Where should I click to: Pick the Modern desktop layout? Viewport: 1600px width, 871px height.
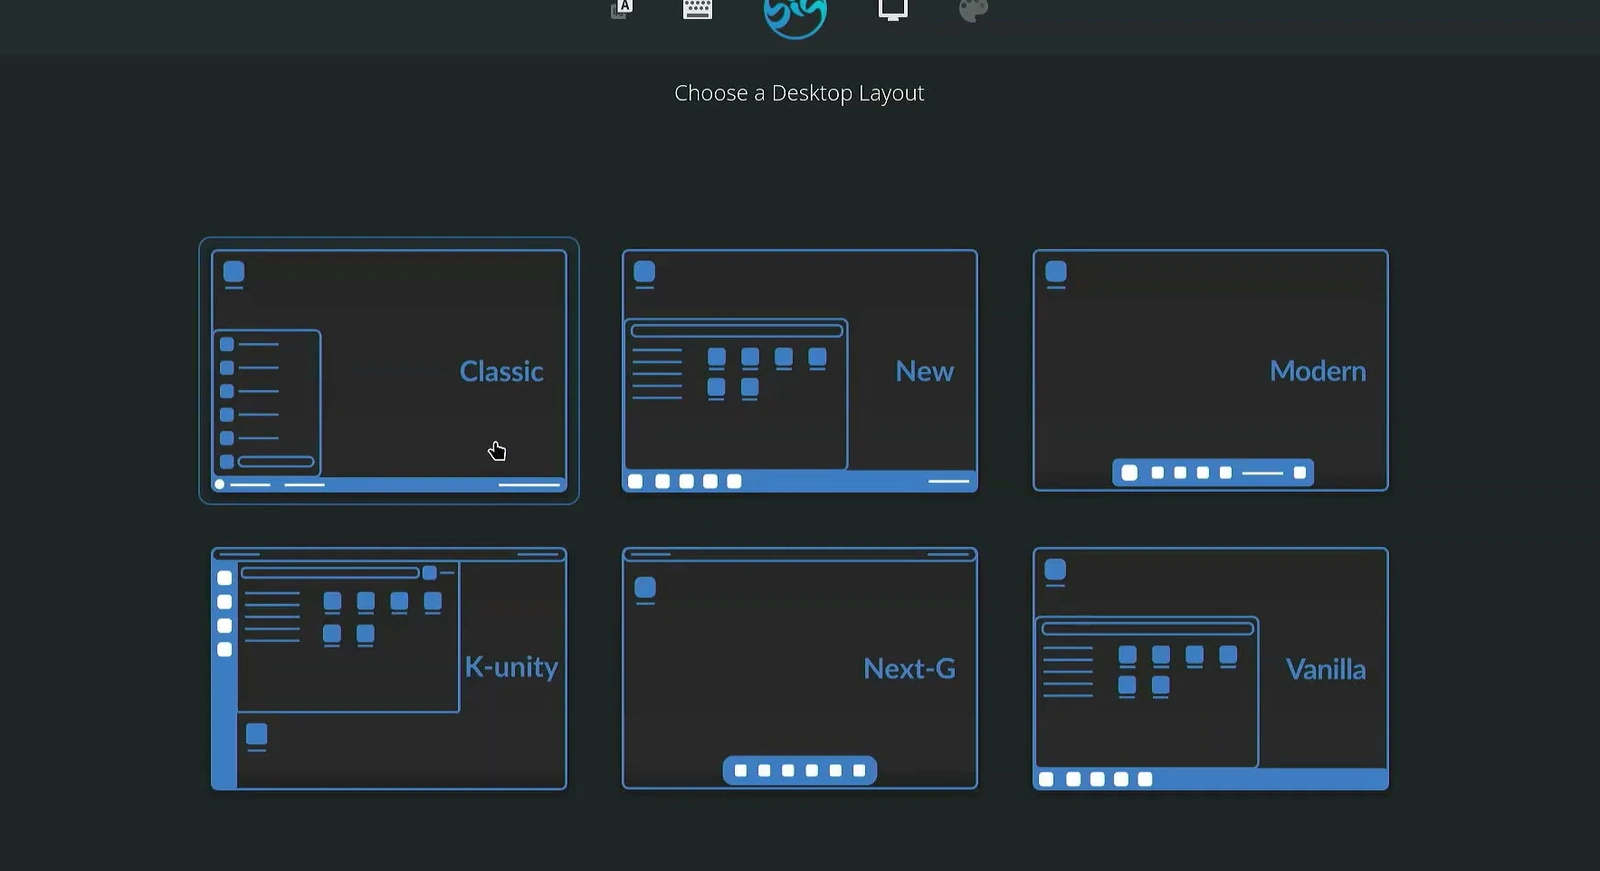click(x=1210, y=370)
